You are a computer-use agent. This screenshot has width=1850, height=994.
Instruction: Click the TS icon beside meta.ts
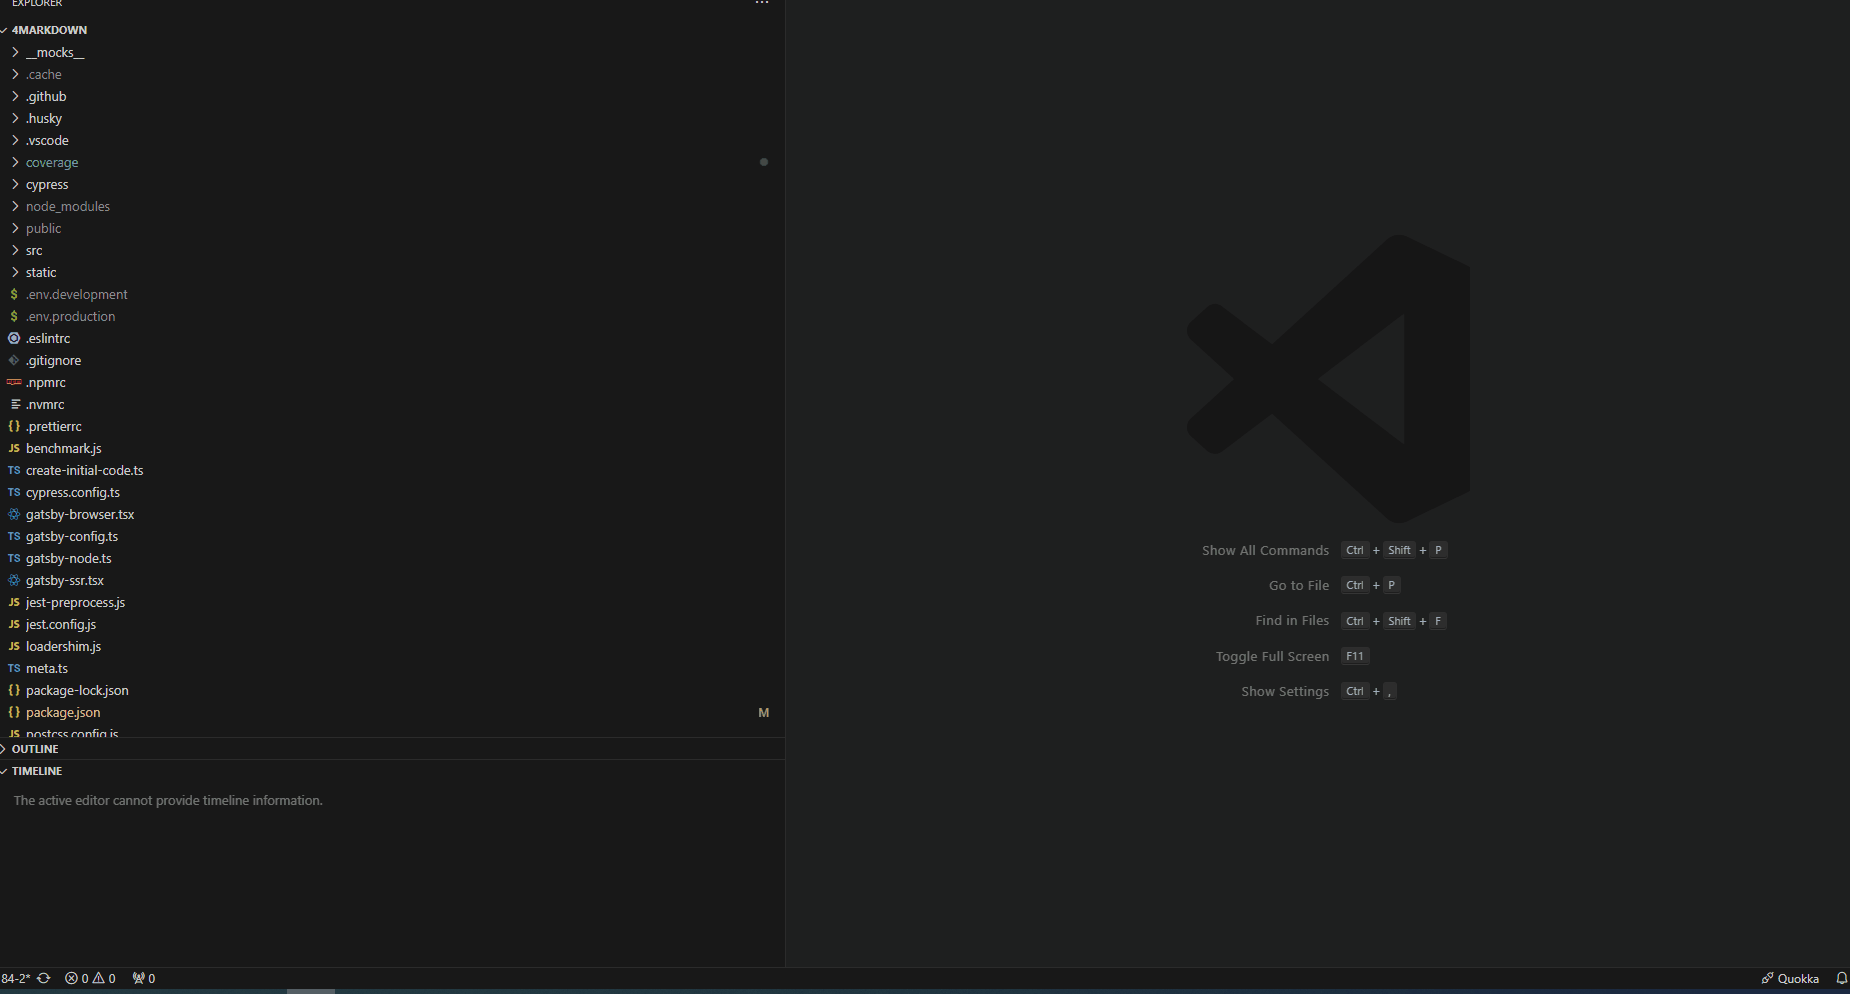(x=14, y=668)
